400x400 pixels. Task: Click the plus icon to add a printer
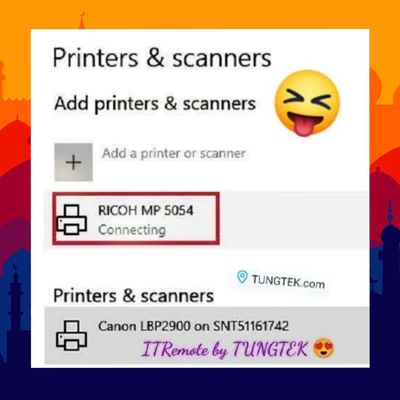[74, 162]
